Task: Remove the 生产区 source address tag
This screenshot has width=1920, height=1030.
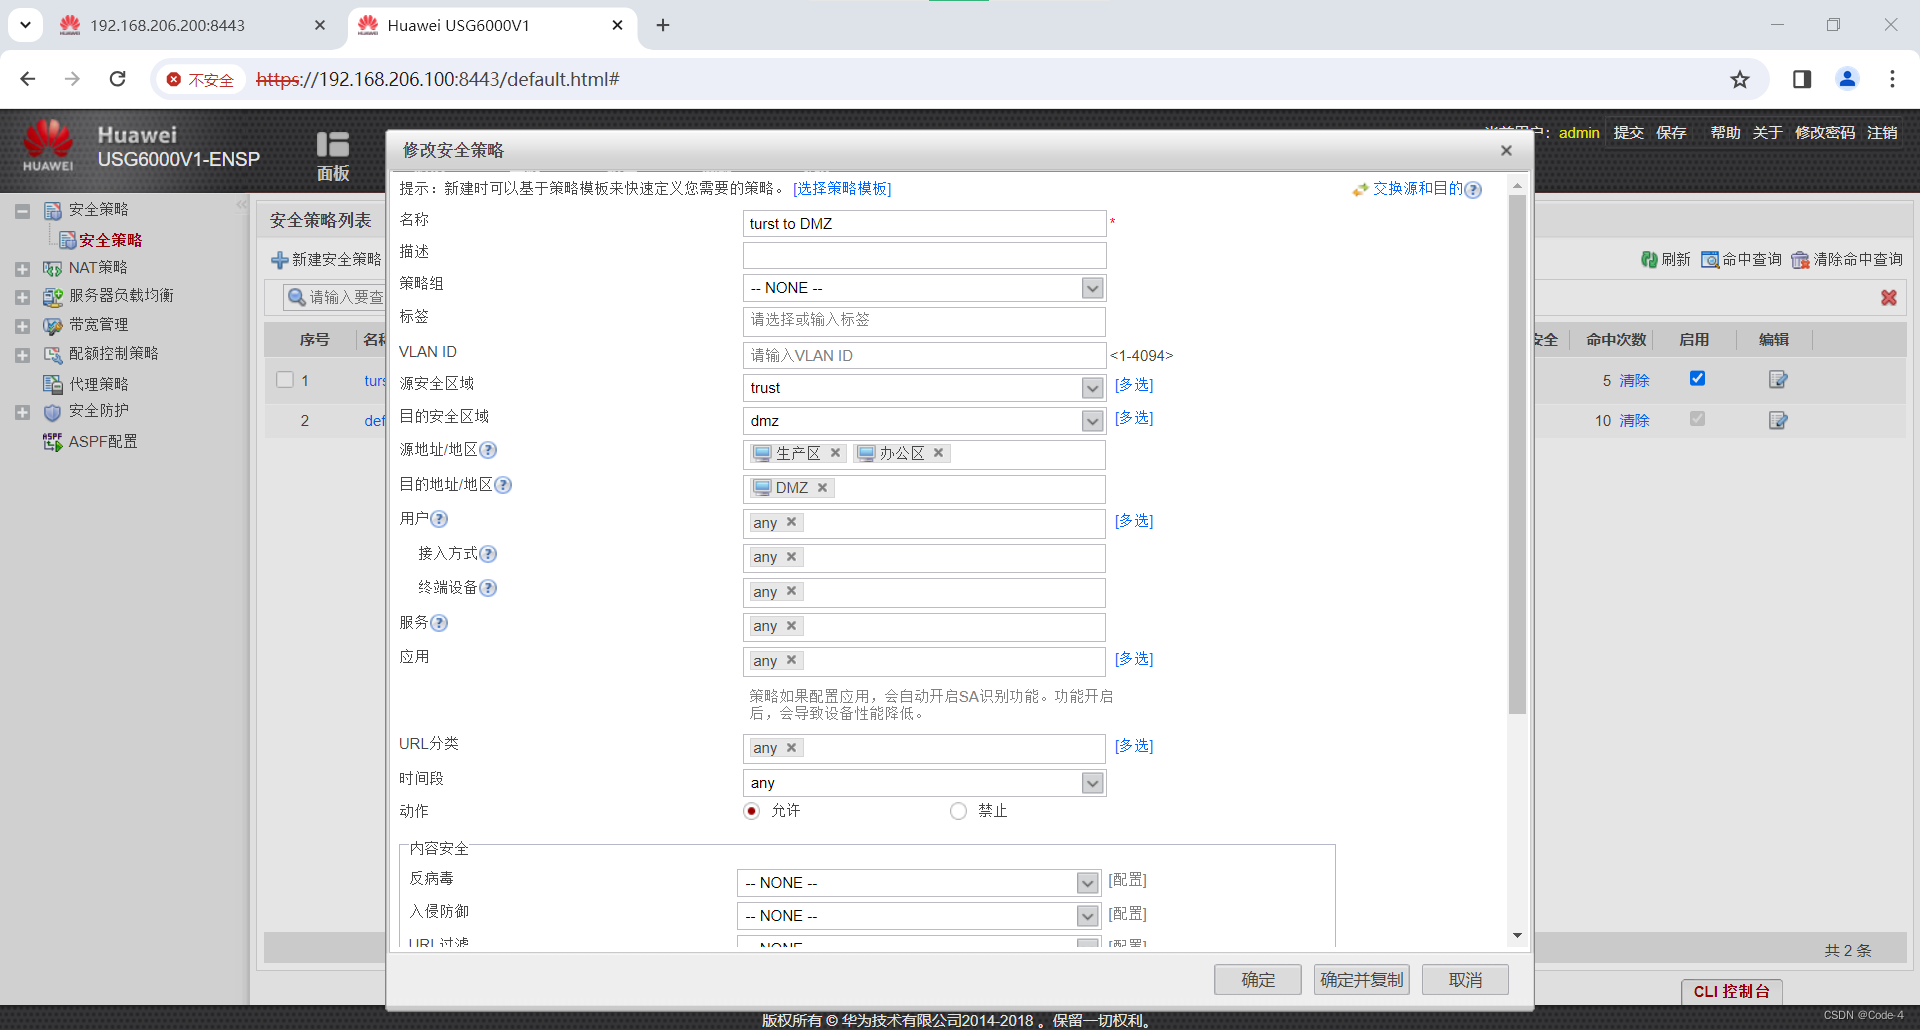Action: (835, 453)
